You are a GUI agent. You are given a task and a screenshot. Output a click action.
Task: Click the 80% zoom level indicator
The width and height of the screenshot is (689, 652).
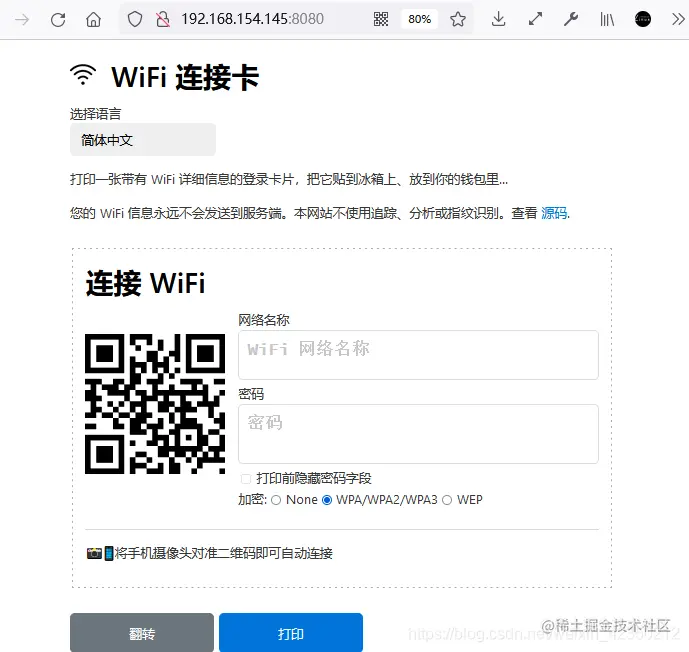[x=419, y=19]
